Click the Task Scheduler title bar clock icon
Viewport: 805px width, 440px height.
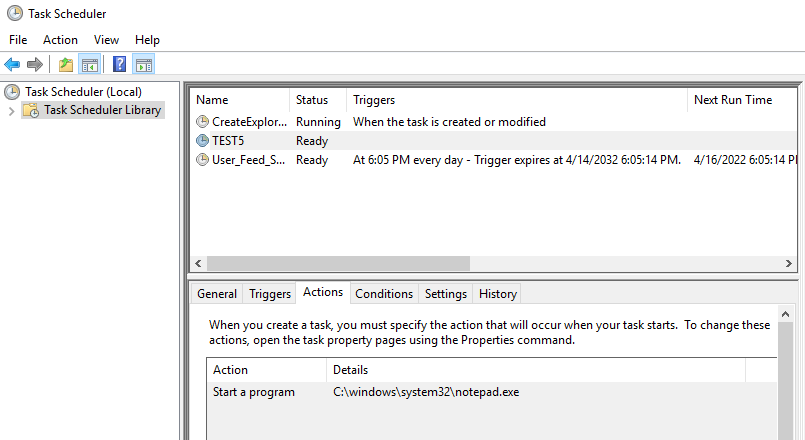pos(15,13)
